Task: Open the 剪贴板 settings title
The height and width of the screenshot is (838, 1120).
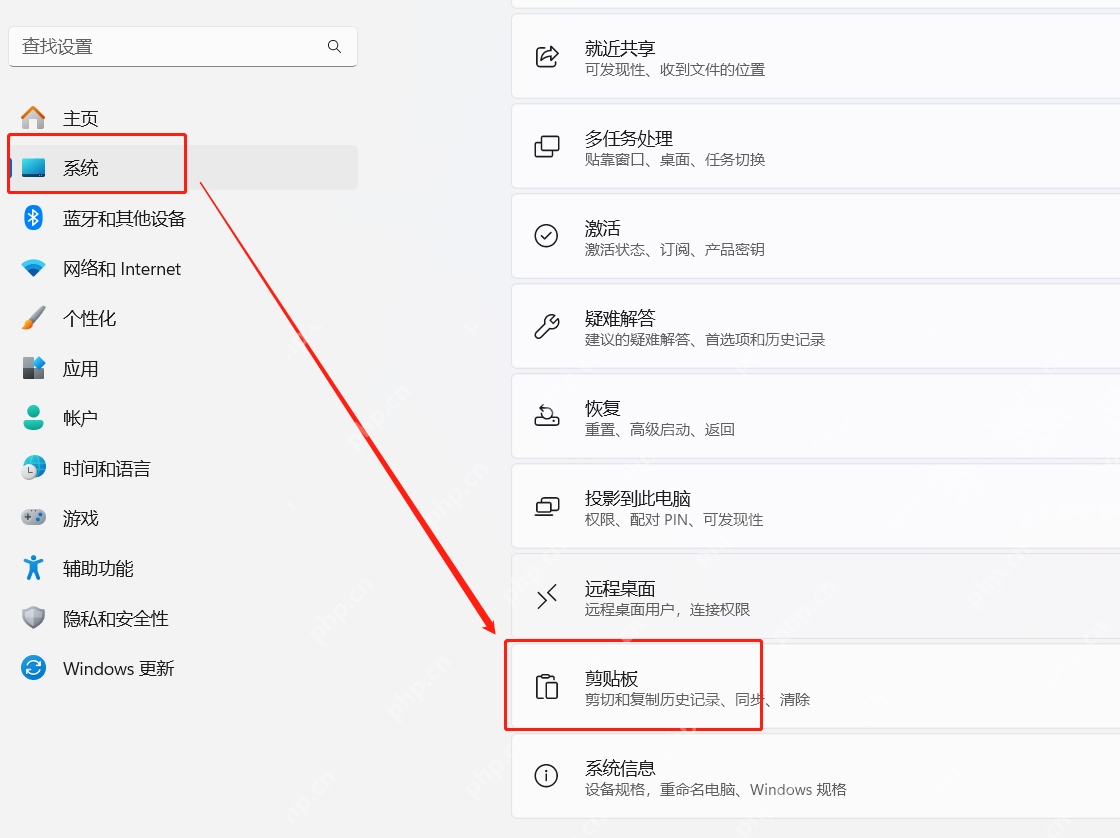Action: point(611,679)
